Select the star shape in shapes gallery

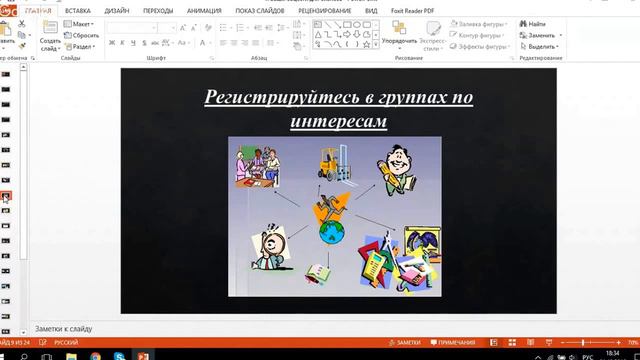(x=367, y=44)
